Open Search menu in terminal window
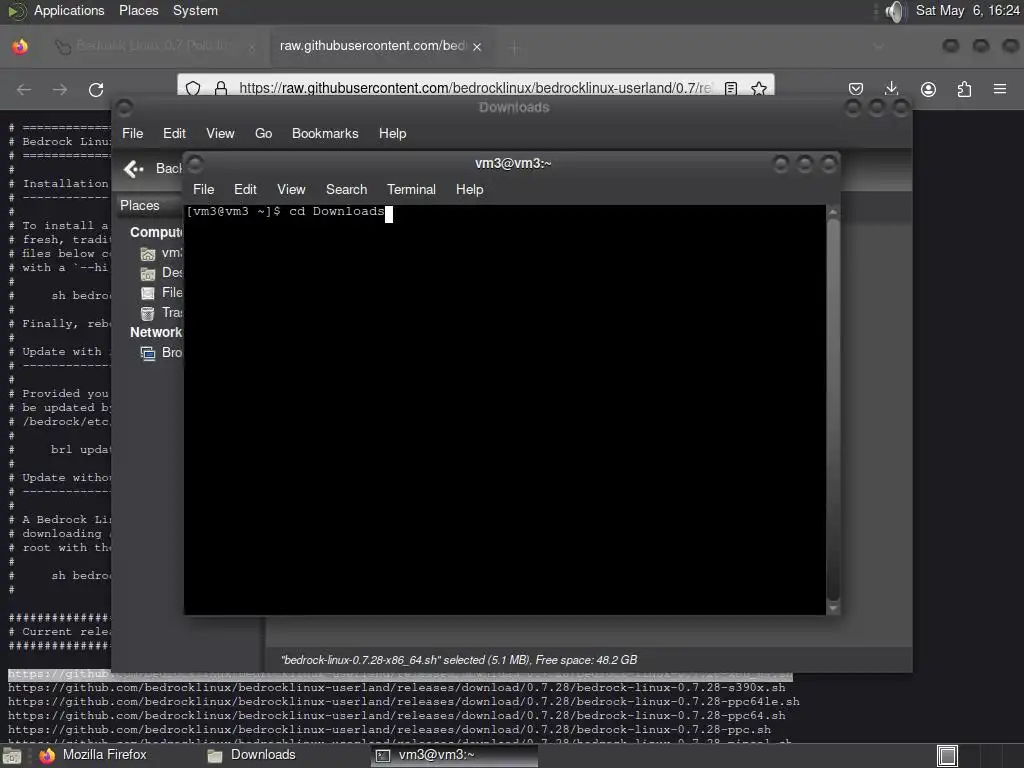 (347, 189)
